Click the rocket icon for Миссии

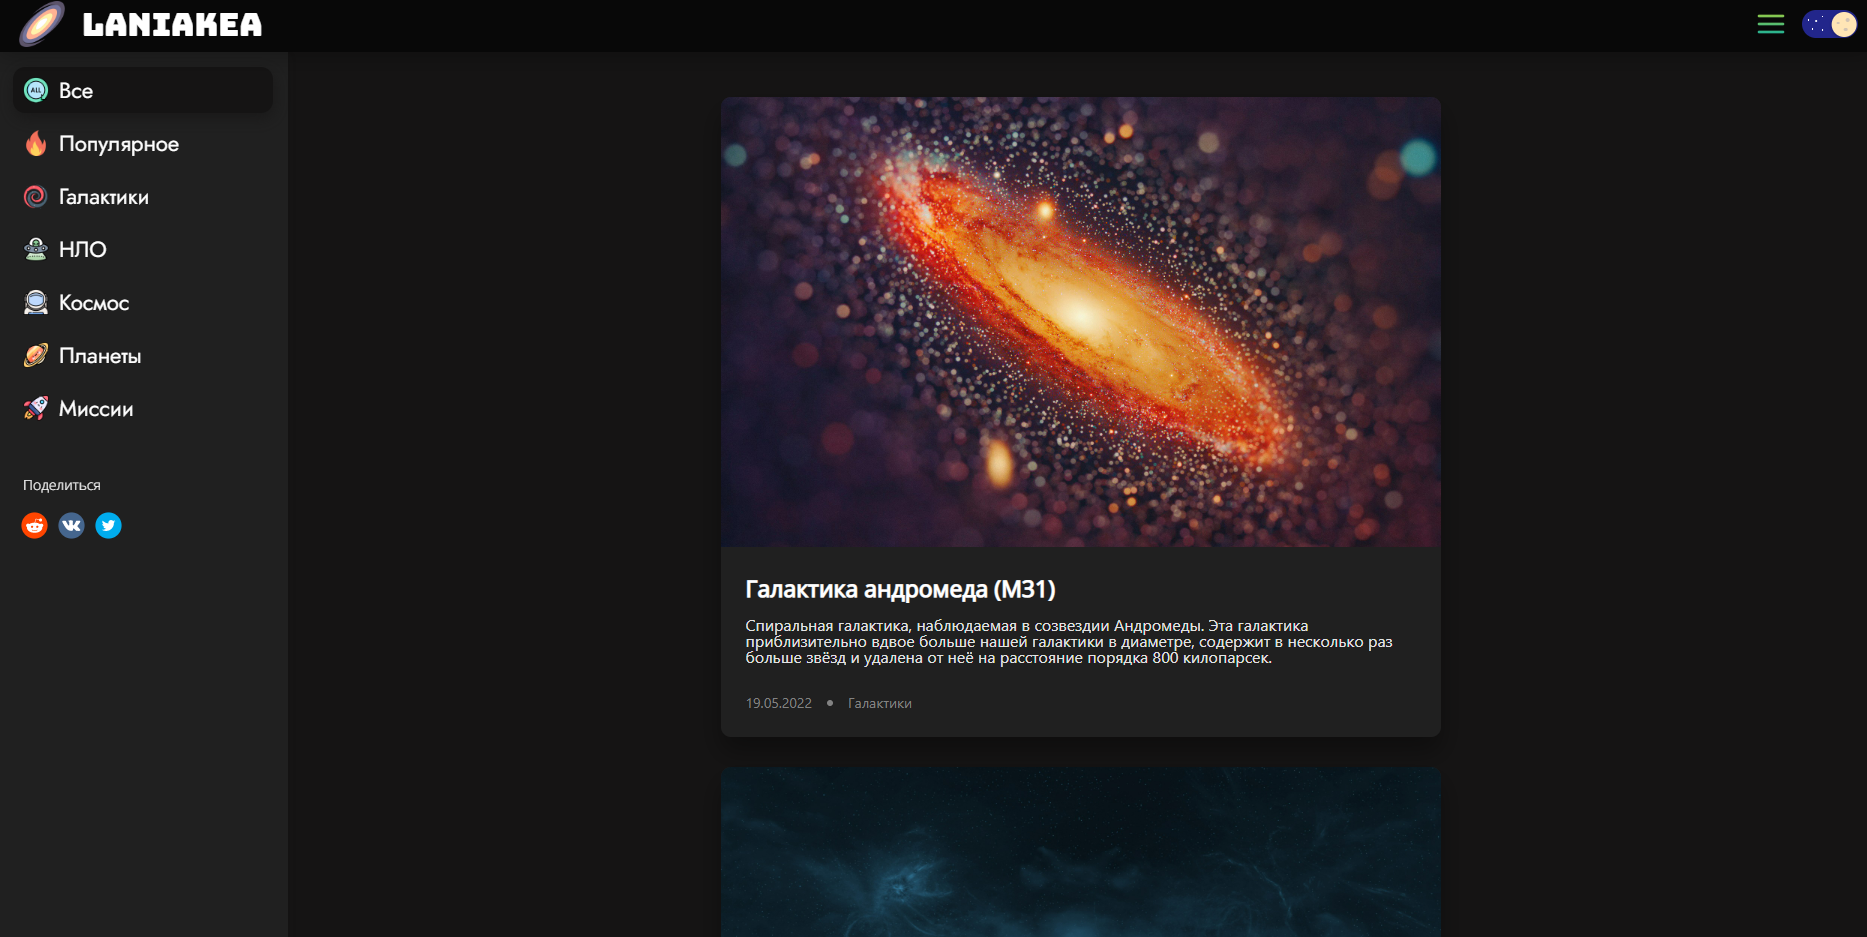[36, 408]
